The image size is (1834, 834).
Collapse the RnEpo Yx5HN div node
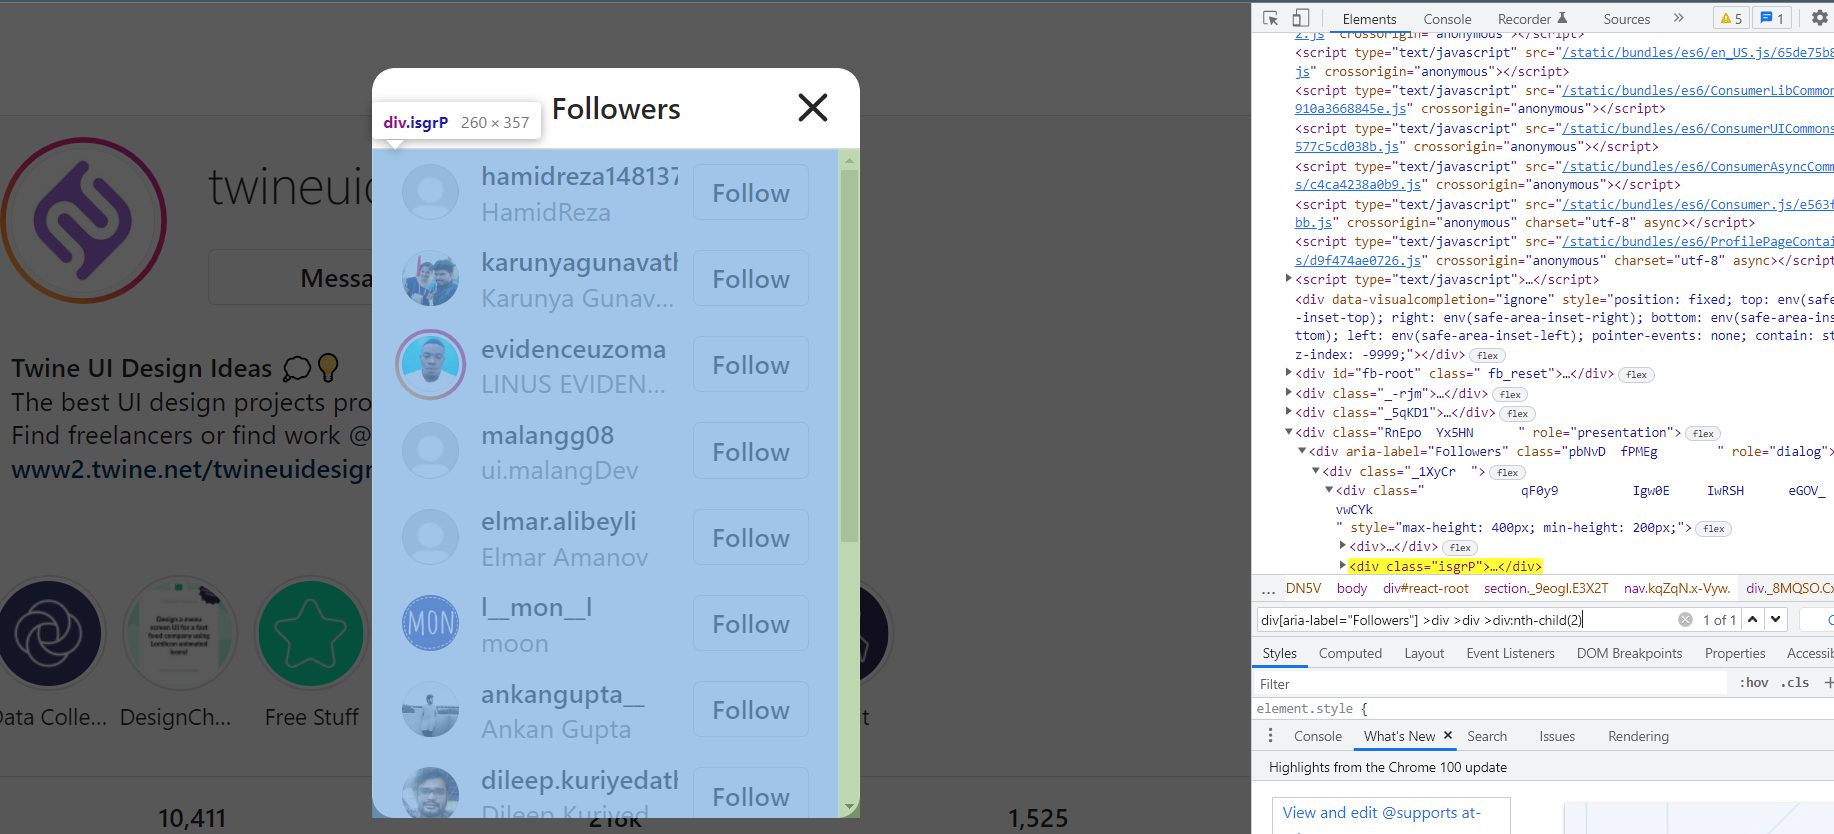(1289, 432)
